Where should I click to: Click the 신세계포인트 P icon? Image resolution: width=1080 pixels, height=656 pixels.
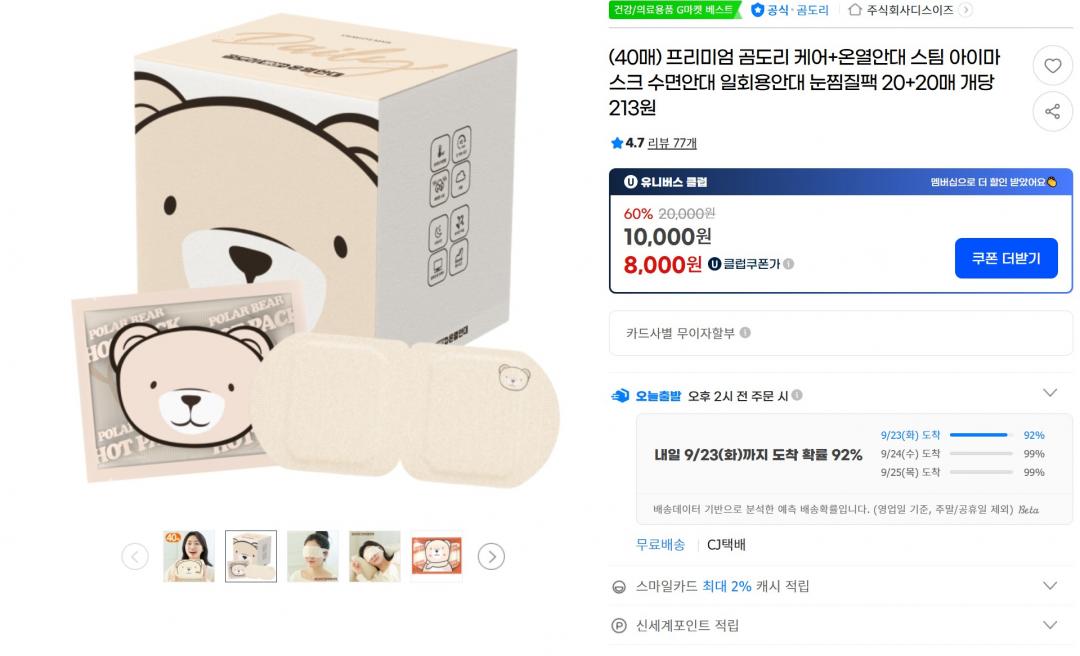[x=619, y=626]
